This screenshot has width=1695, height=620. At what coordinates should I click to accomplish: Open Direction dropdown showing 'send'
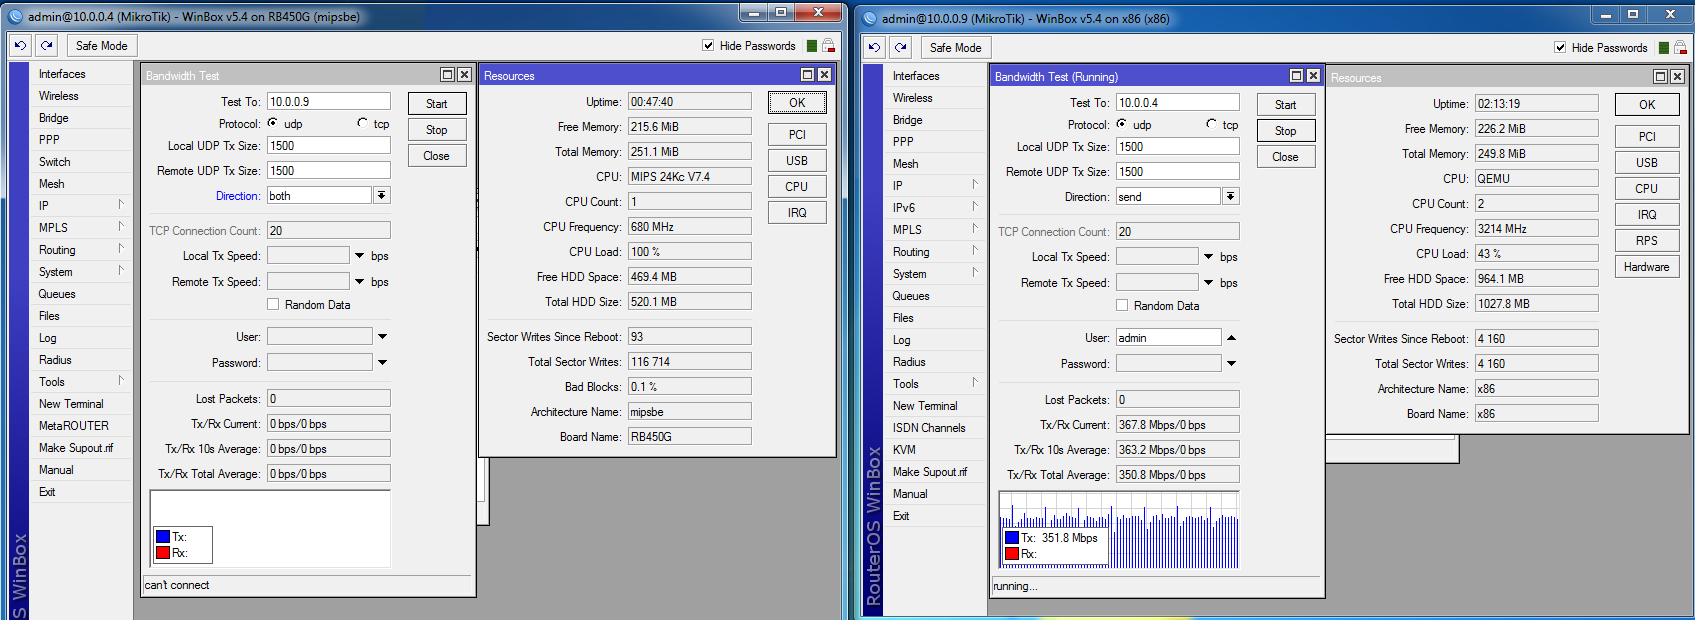[x=1231, y=196]
